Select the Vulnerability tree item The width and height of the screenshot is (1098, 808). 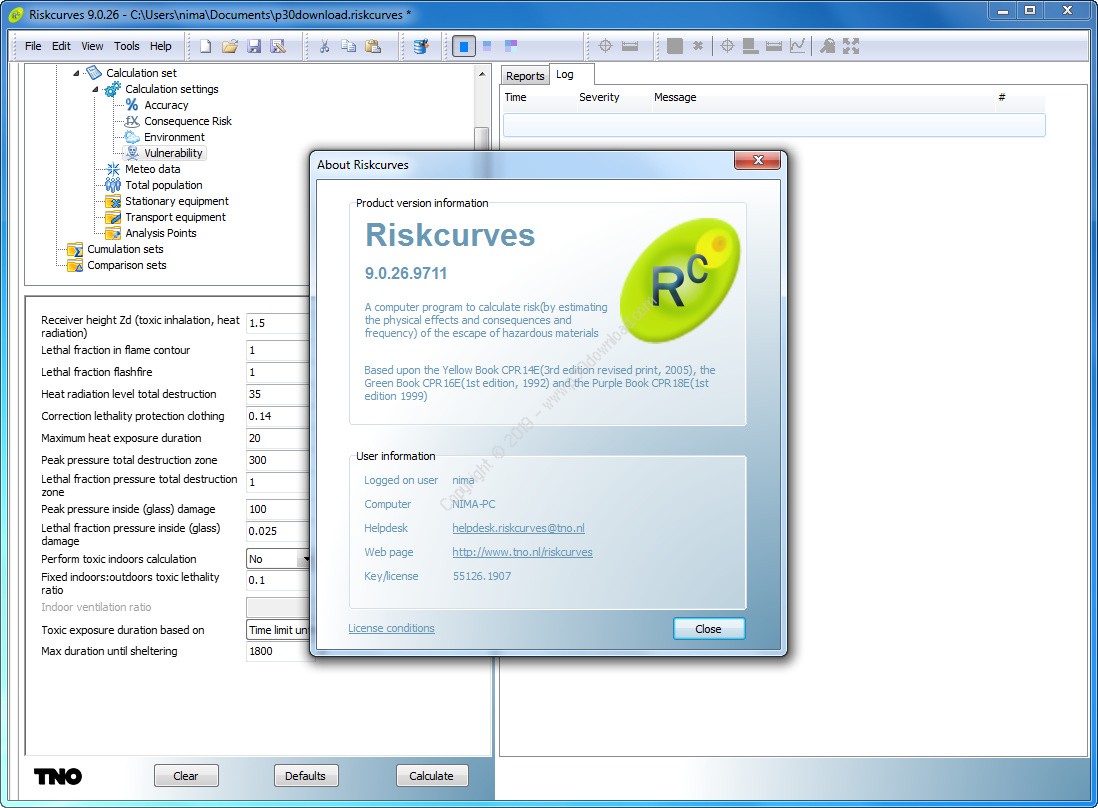coord(173,153)
